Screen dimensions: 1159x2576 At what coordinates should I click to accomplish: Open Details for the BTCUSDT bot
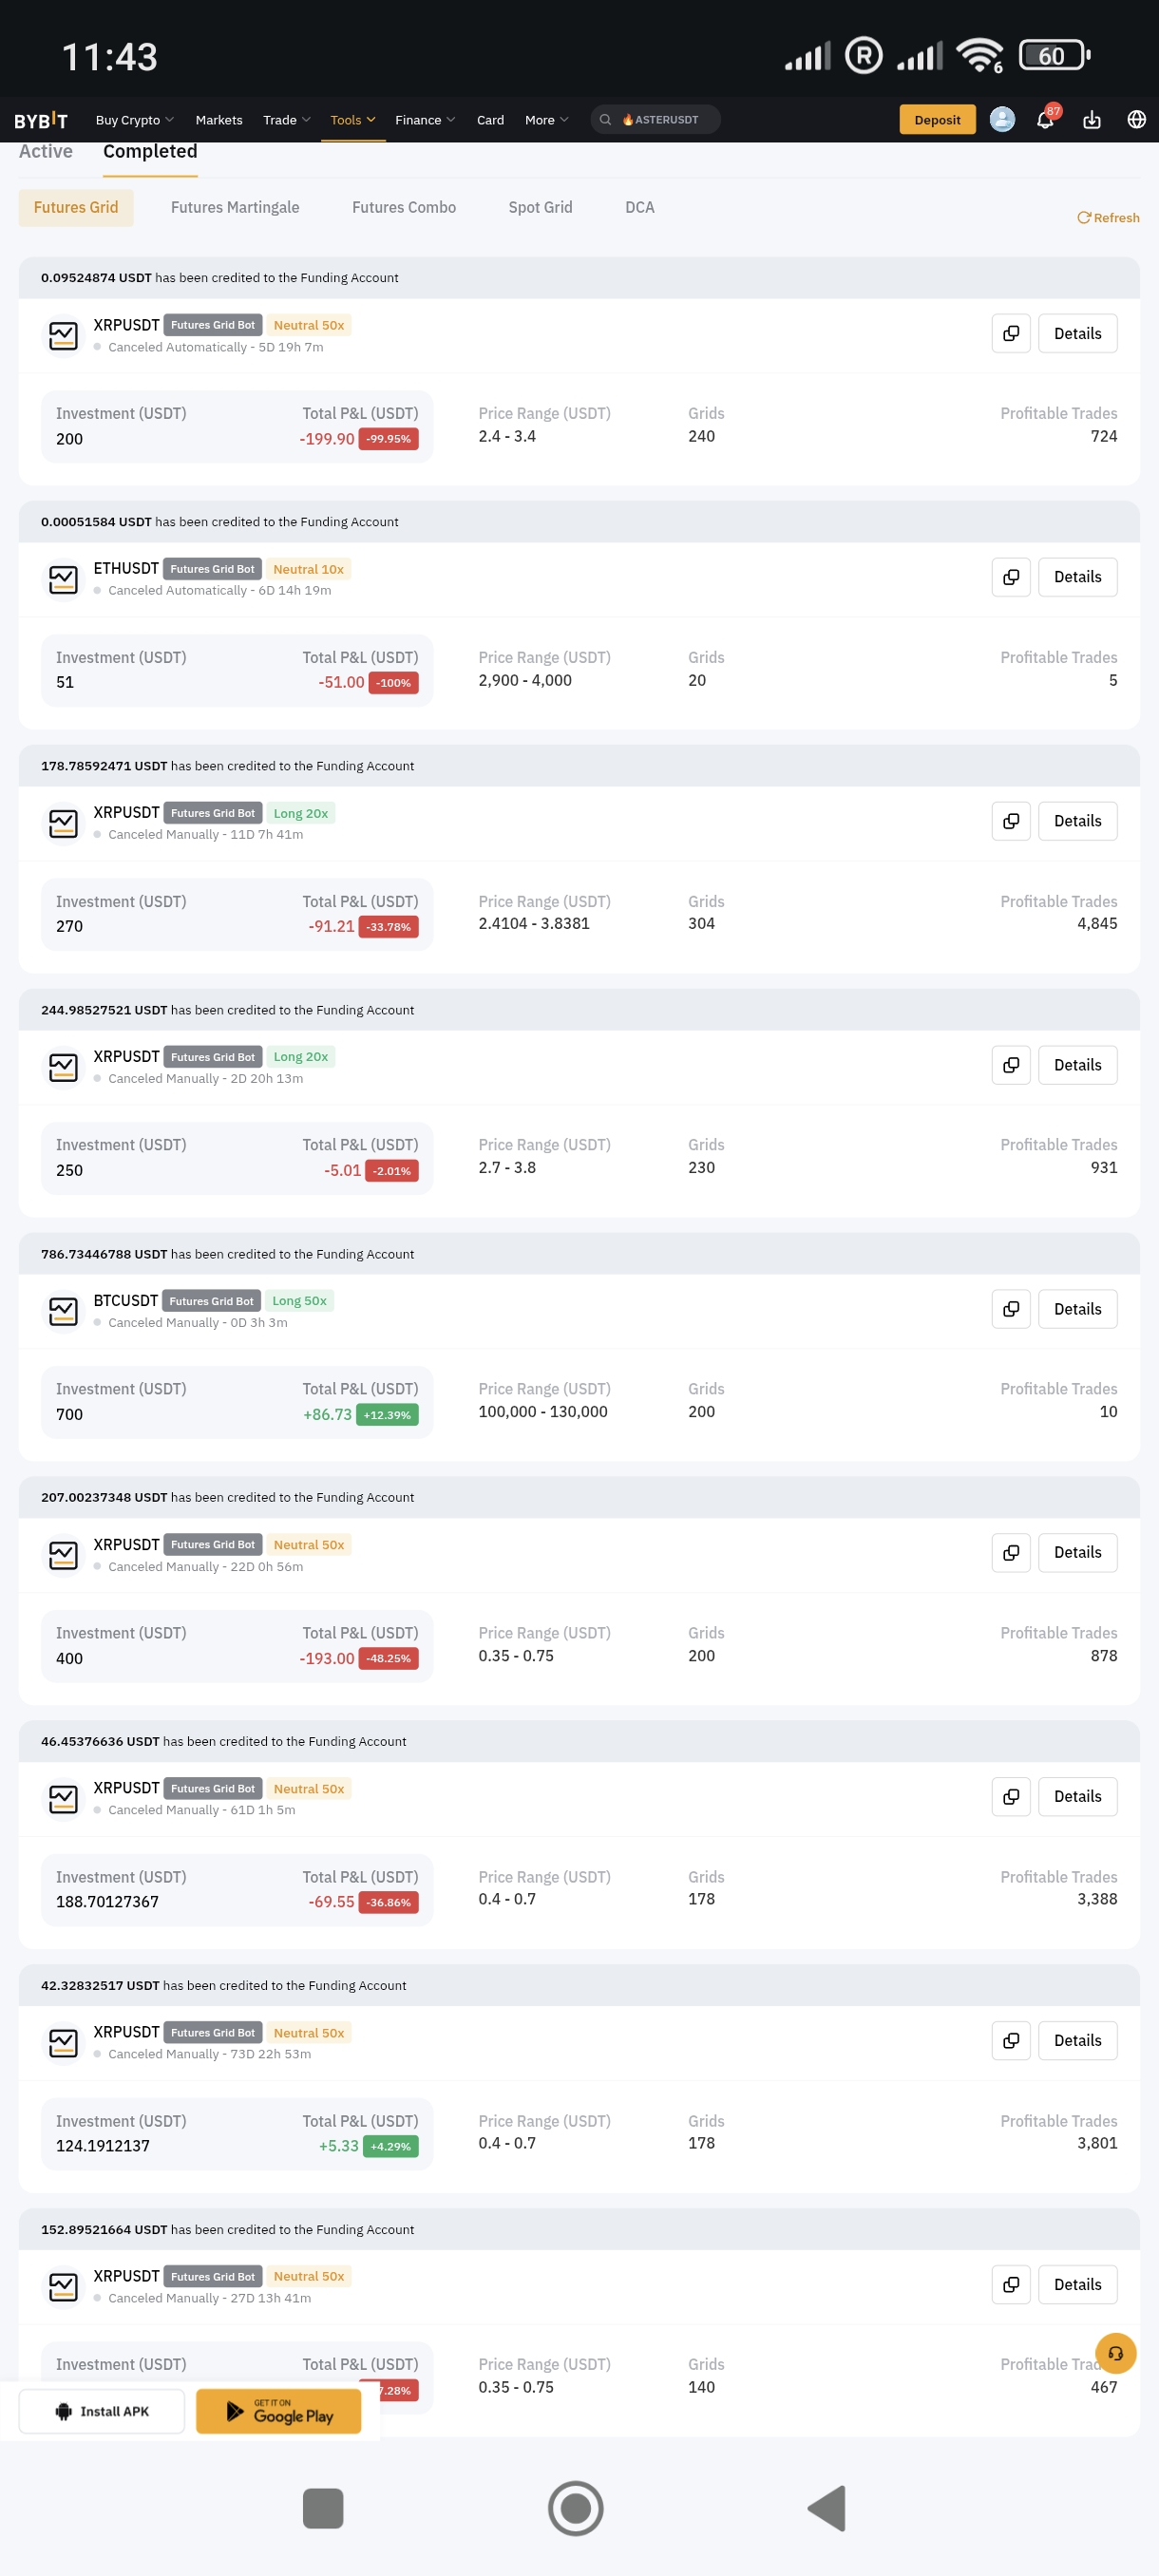(1077, 1309)
